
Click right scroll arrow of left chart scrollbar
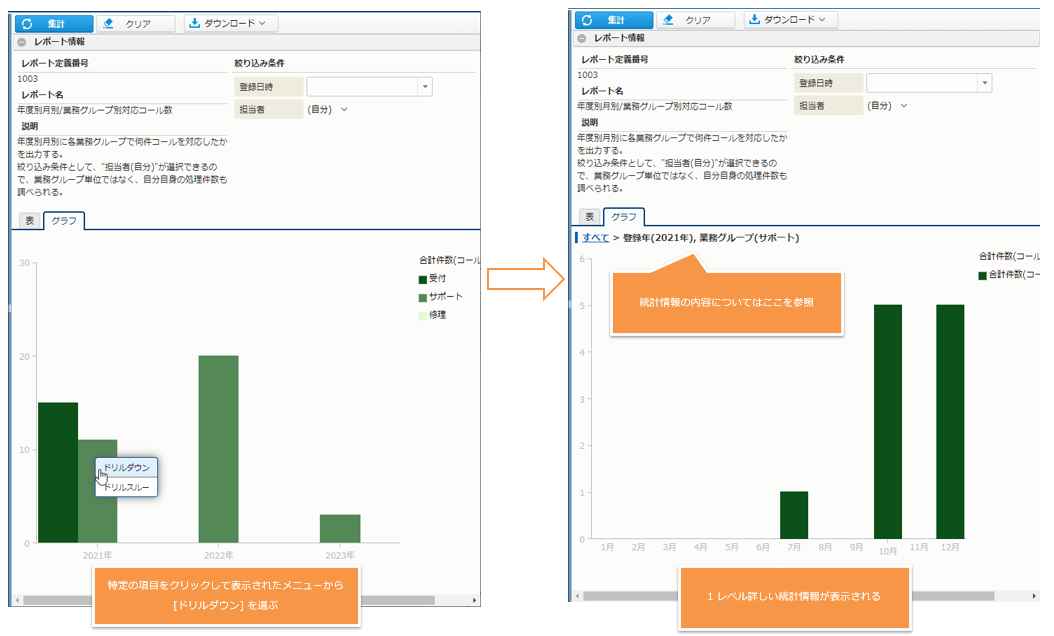tap(474, 600)
